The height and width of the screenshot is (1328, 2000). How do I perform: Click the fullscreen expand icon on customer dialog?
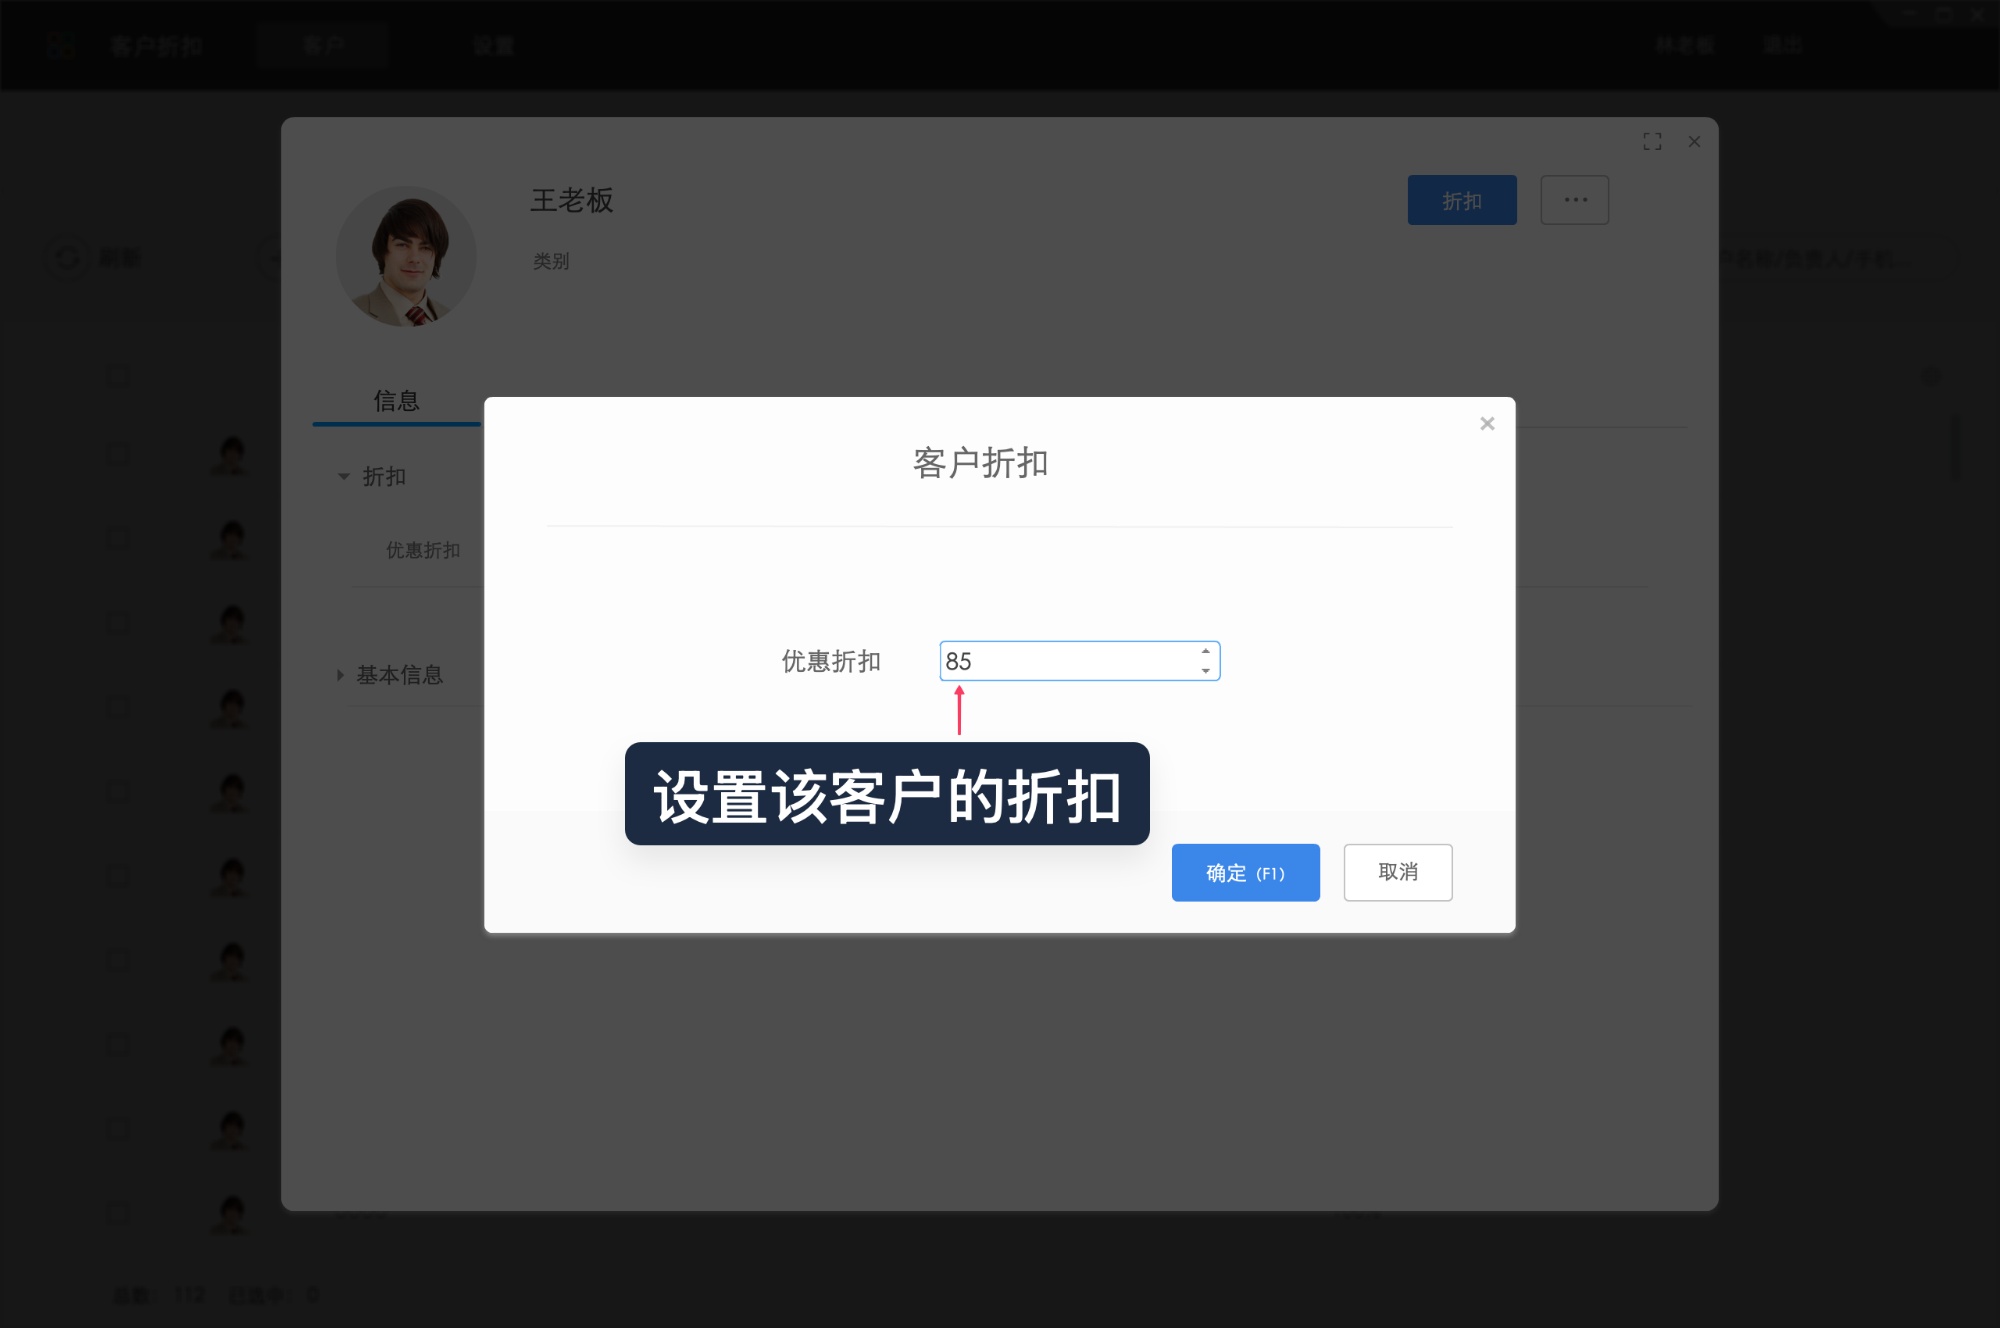click(x=1653, y=141)
